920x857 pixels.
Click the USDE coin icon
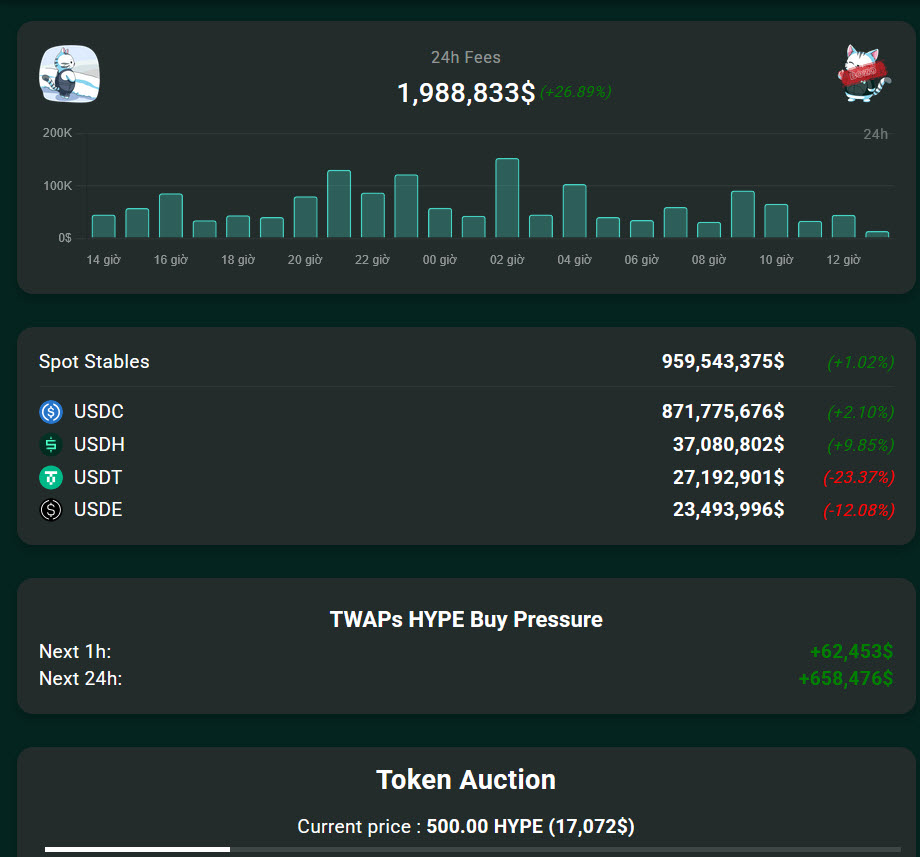tap(51, 510)
